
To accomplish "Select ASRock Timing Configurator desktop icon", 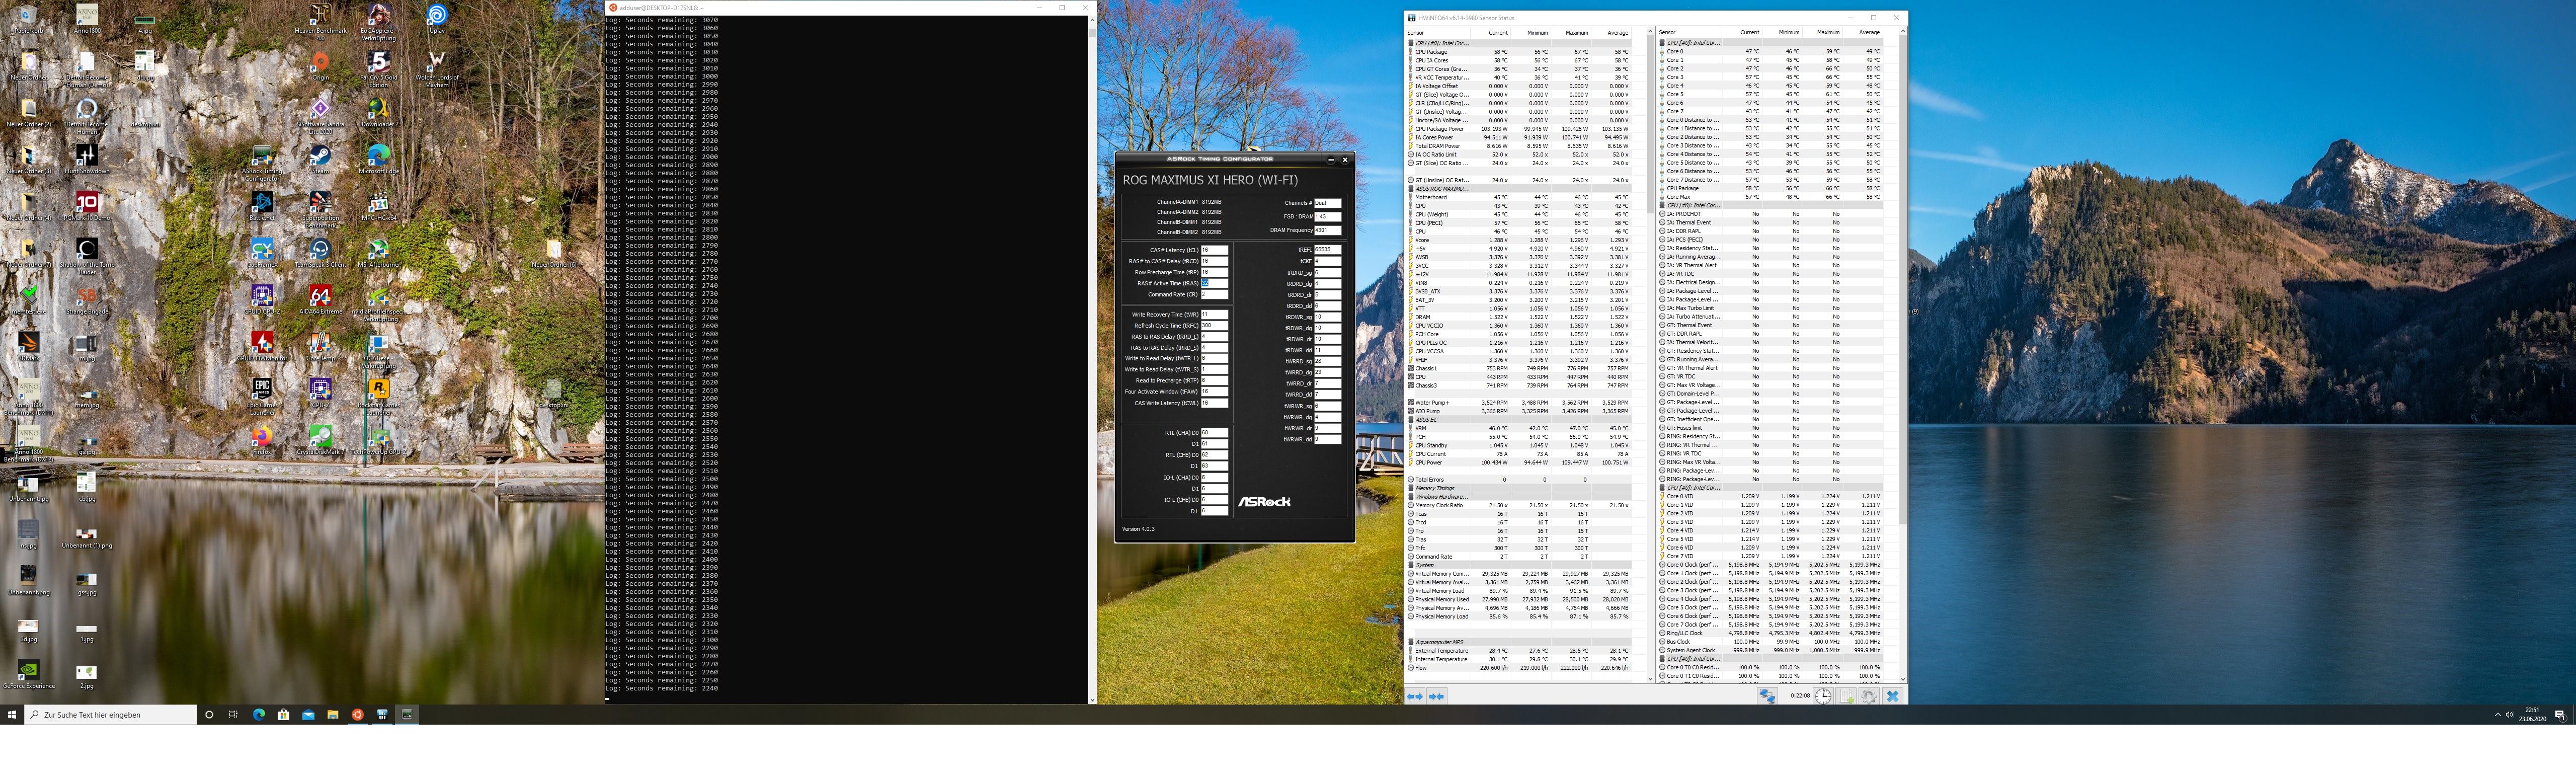I will tap(262, 162).
